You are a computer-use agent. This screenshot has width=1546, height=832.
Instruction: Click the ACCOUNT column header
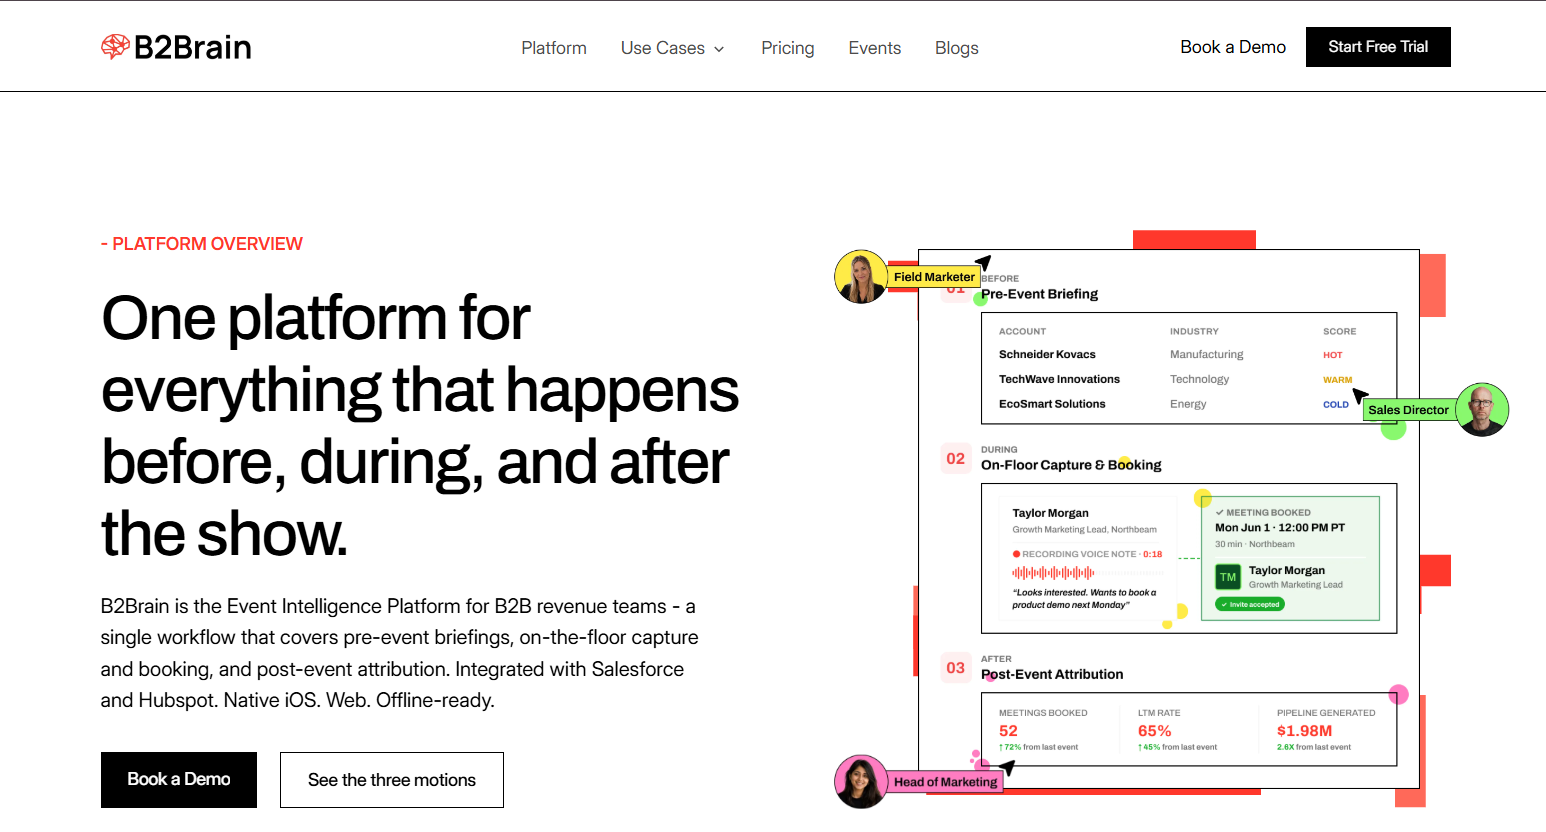click(1022, 331)
